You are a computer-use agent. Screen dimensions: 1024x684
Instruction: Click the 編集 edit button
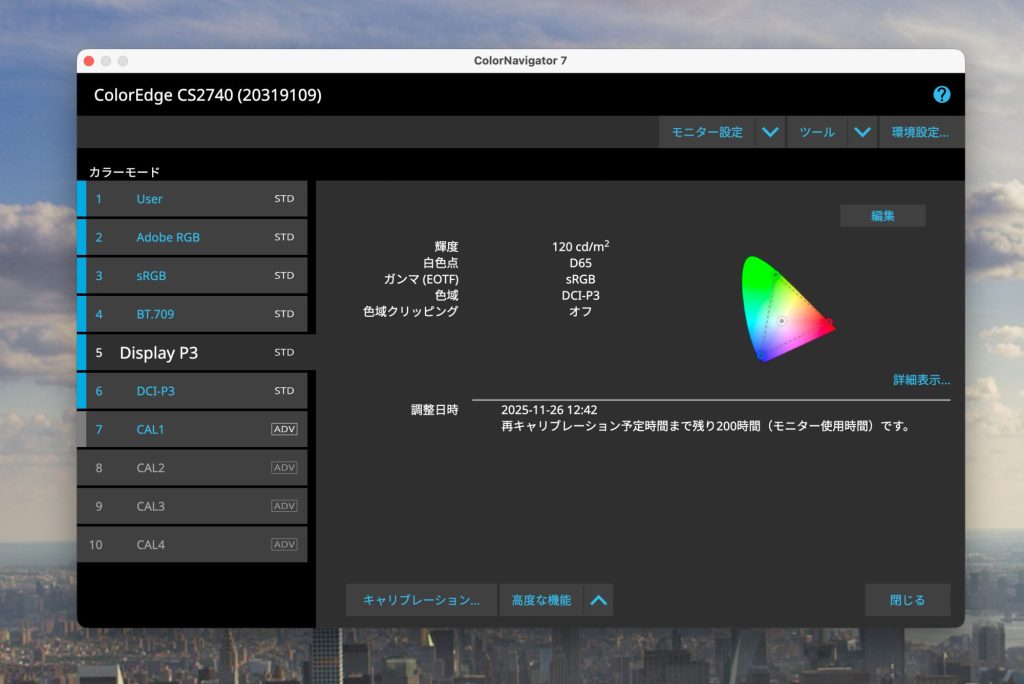click(882, 216)
